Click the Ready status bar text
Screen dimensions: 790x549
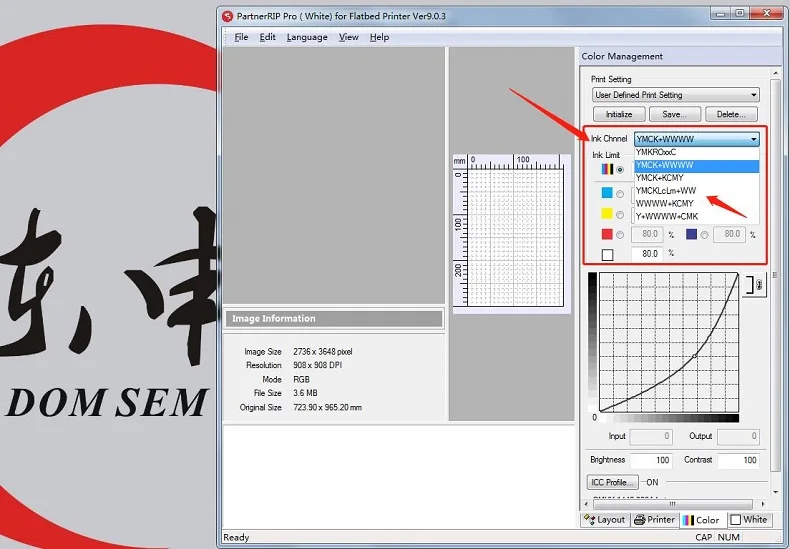236,537
